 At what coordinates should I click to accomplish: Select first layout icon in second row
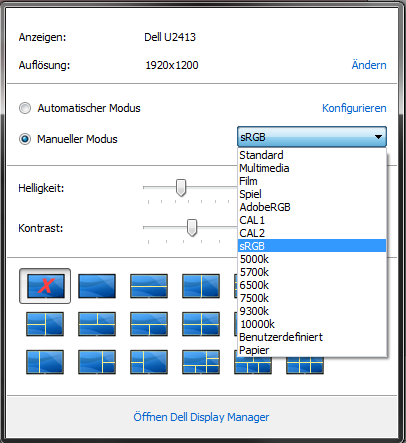point(45,324)
